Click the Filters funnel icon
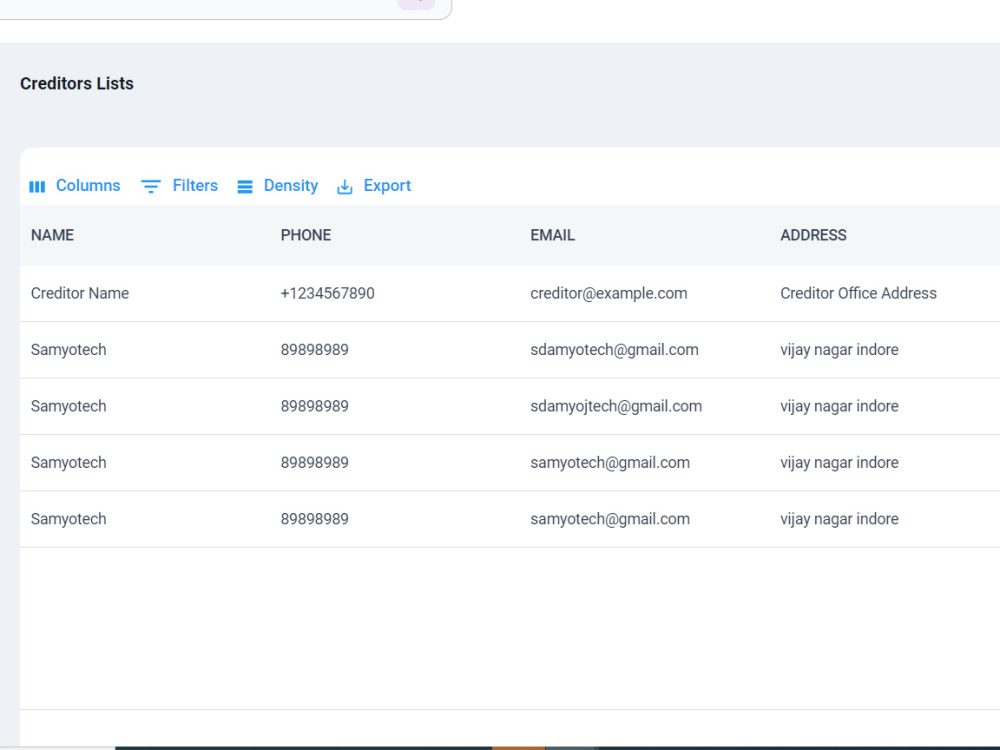This screenshot has height=750, width=1000. click(151, 186)
